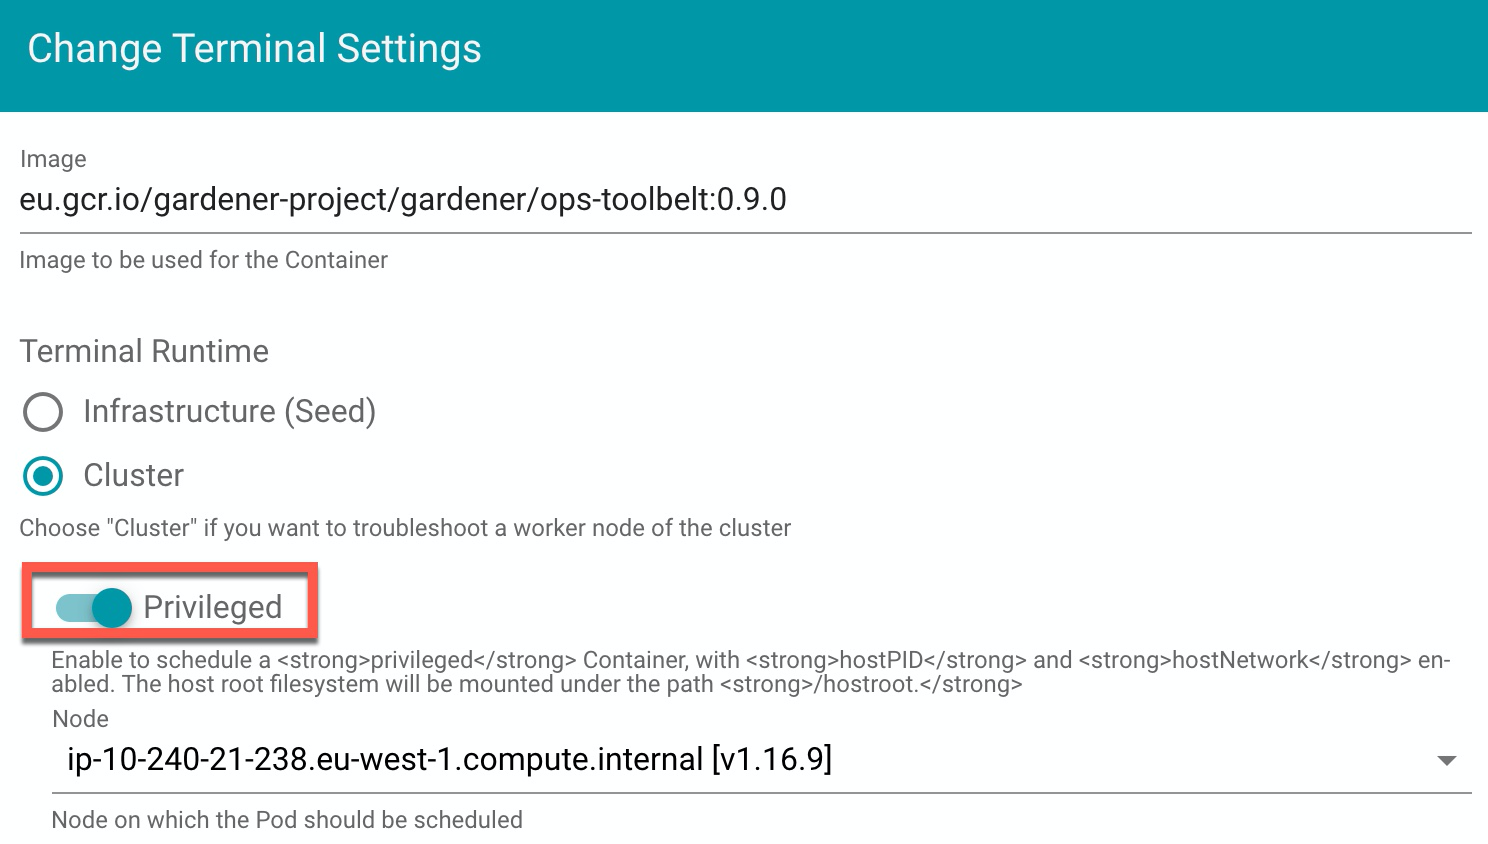Viewport: 1488px width, 844px height.
Task: Click the ip-10-240-21-238 node value
Action: 449,760
